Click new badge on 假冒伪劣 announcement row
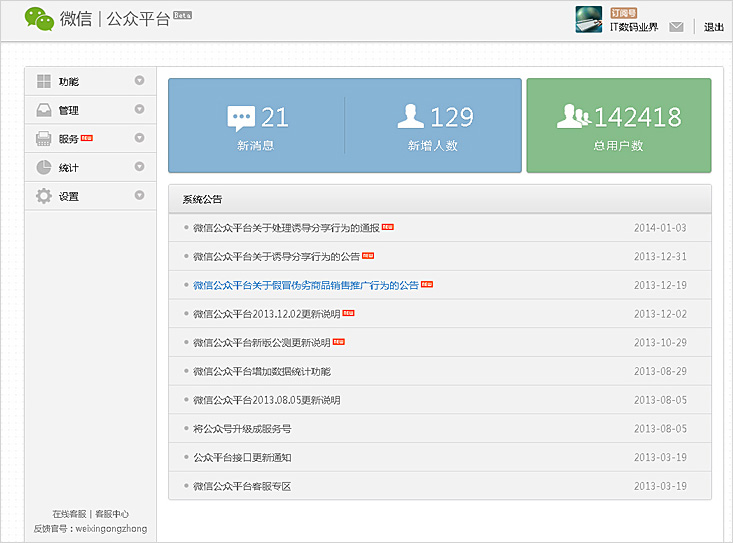Image resolution: width=733 pixels, height=543 pixels. coord(427,284)
